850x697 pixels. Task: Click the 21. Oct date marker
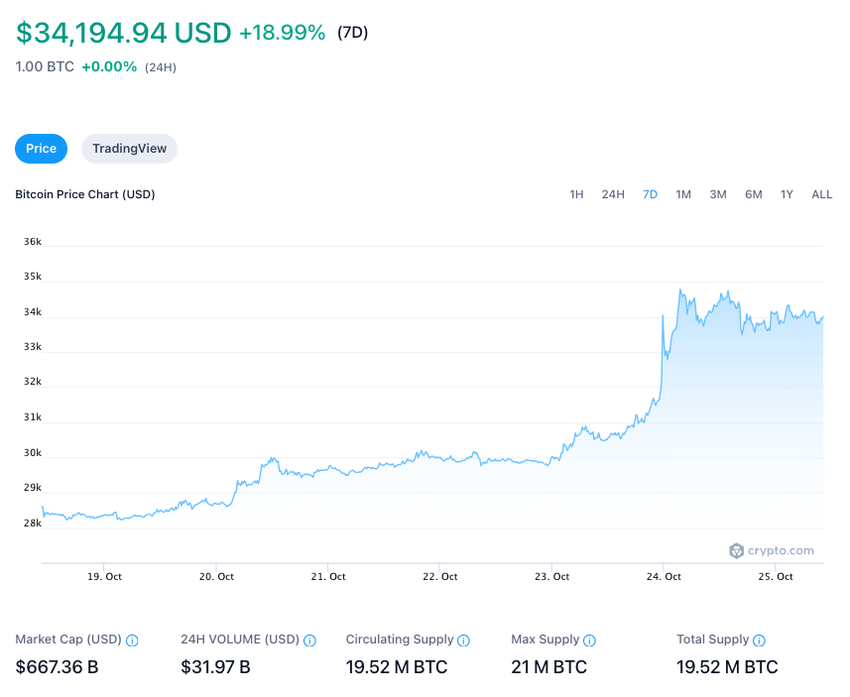click(x=329, y=577)
